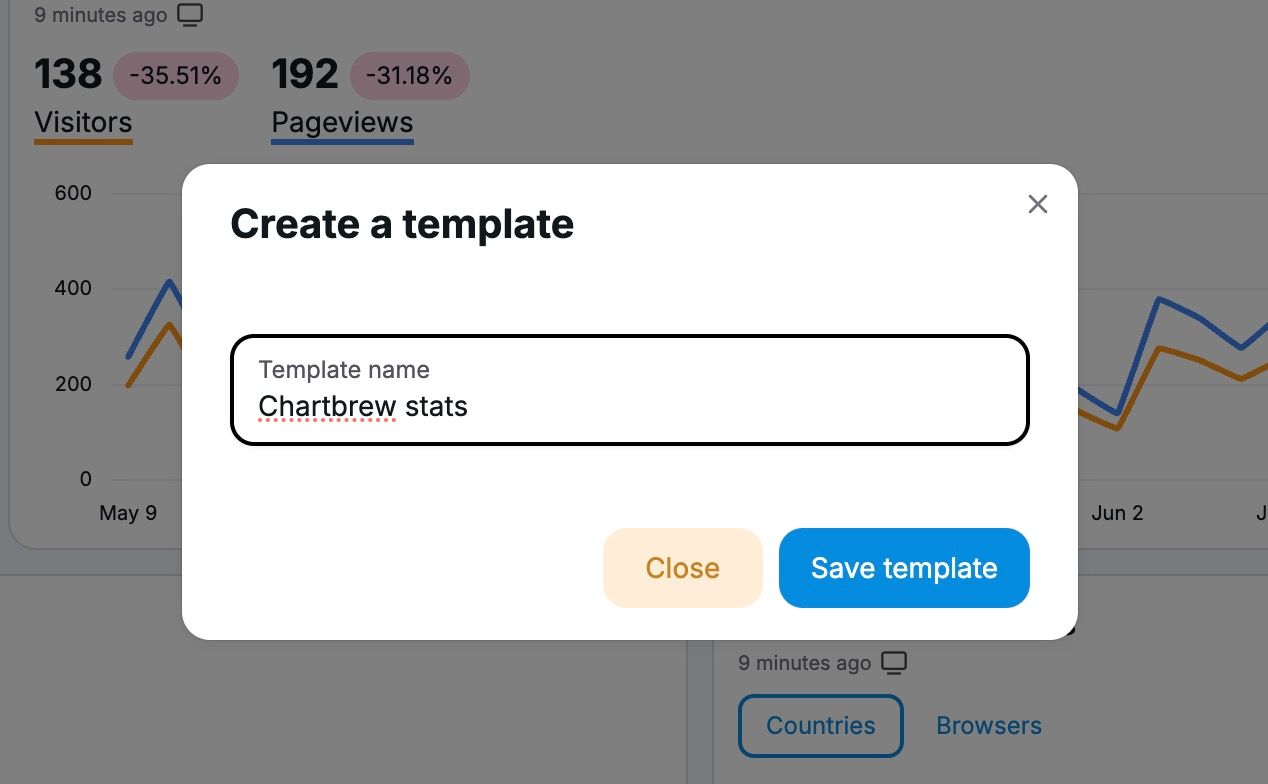Screen dimensions: 1268x784
Task: Toggle the Visitors count display
Action: coord(68,73)
